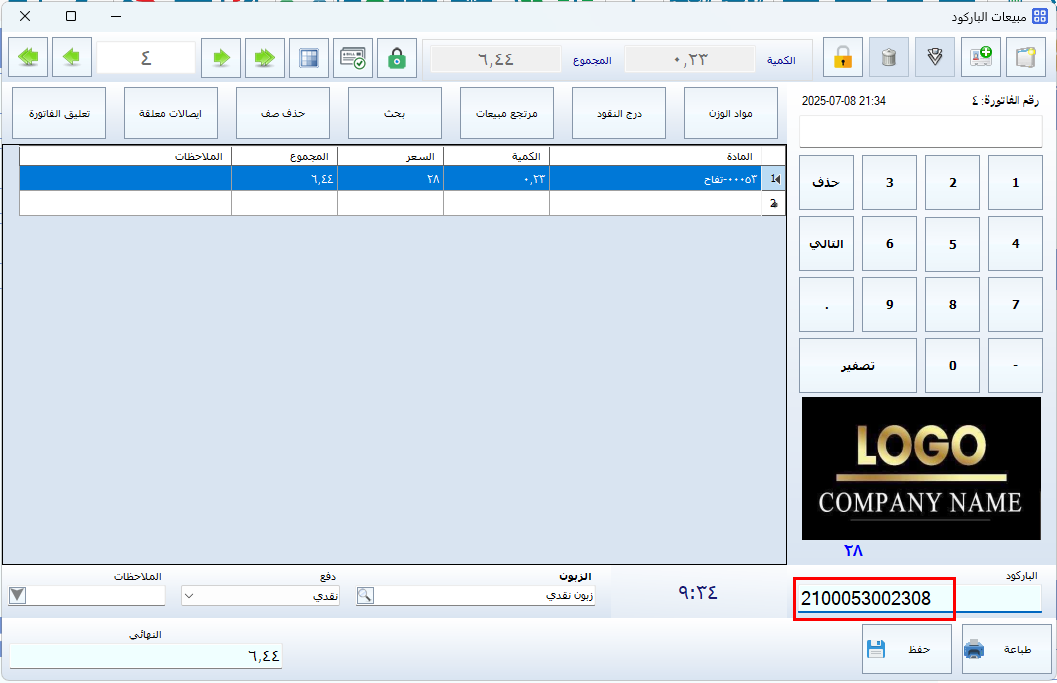This screenshot has height=683, width=1057.
Task: Go to next invoice with single right arrow
Action: point(221,58)
